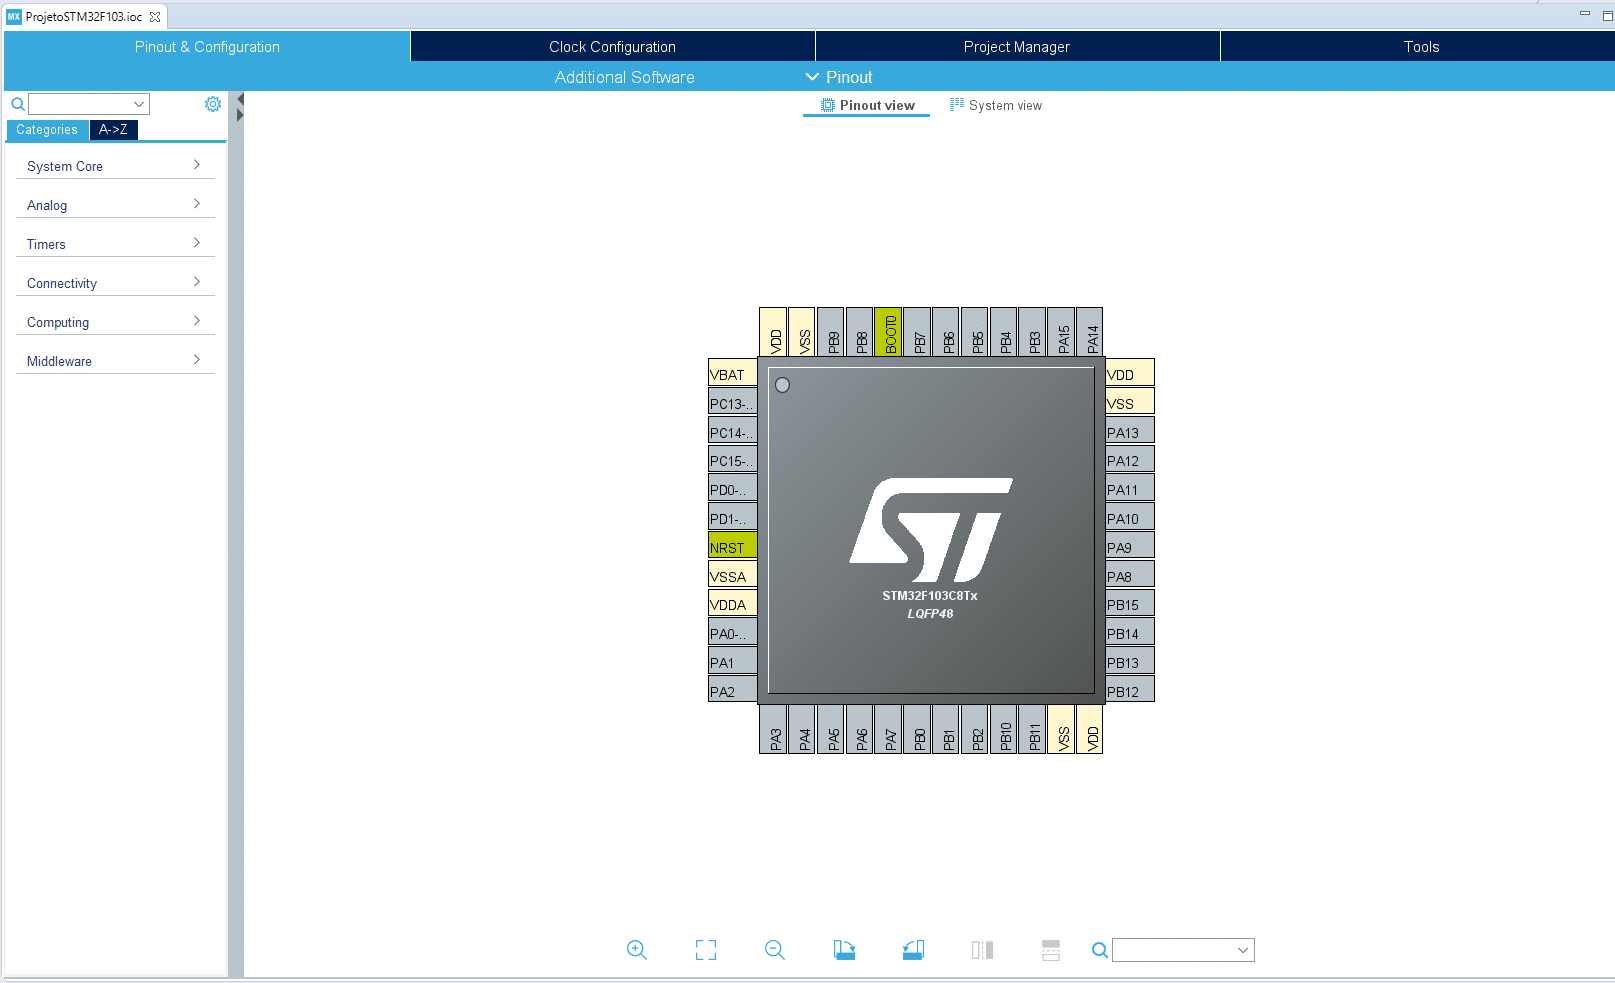Rotate the chip view counter-clockwise
This screenshot has width=1615, height=983.
[913, 950]
